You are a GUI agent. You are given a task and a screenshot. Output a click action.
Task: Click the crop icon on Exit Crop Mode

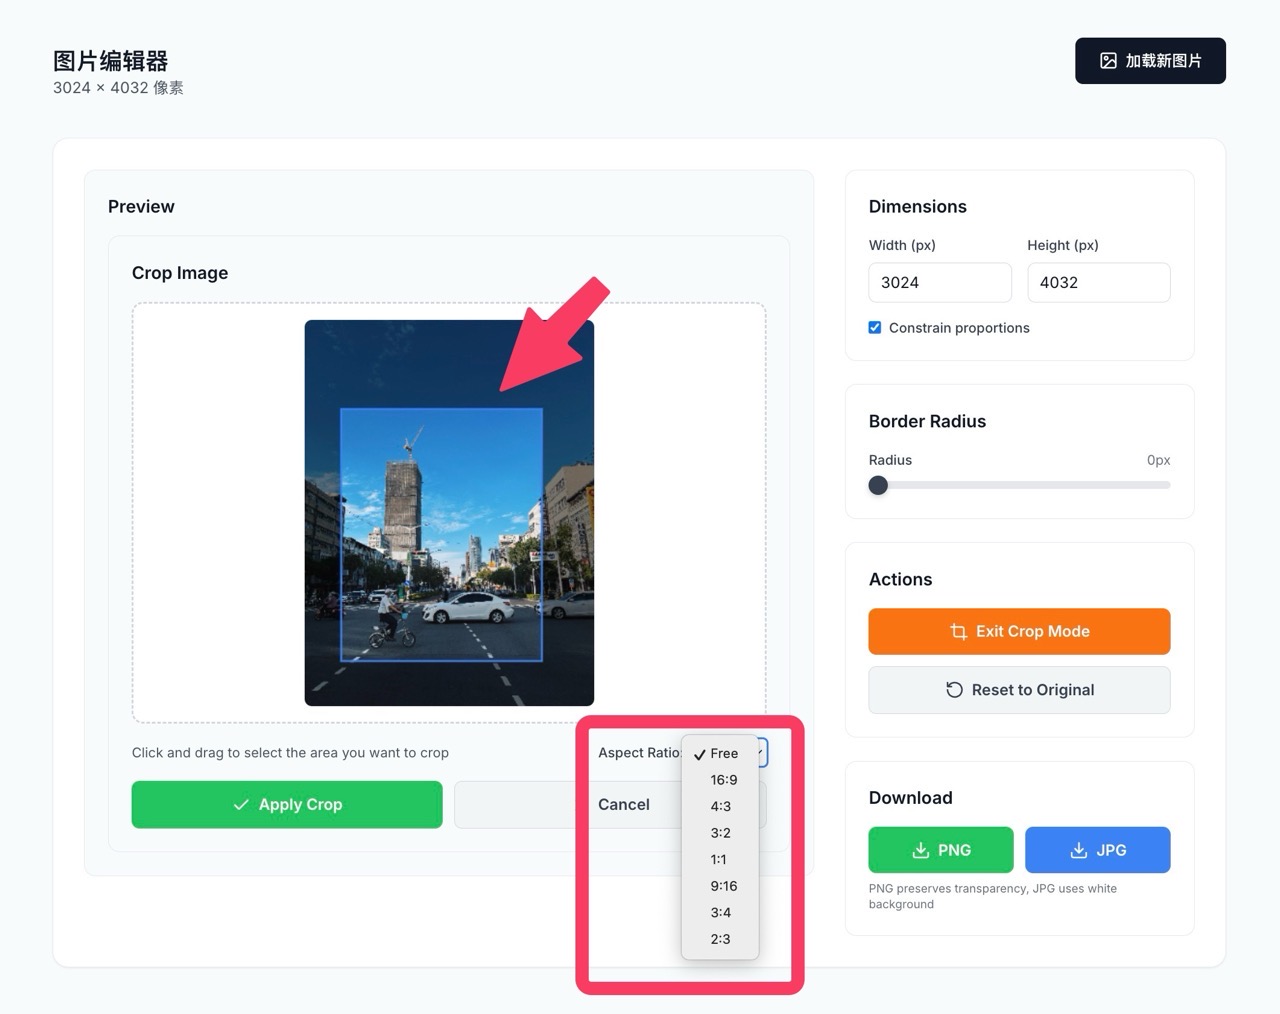[958, 632]
